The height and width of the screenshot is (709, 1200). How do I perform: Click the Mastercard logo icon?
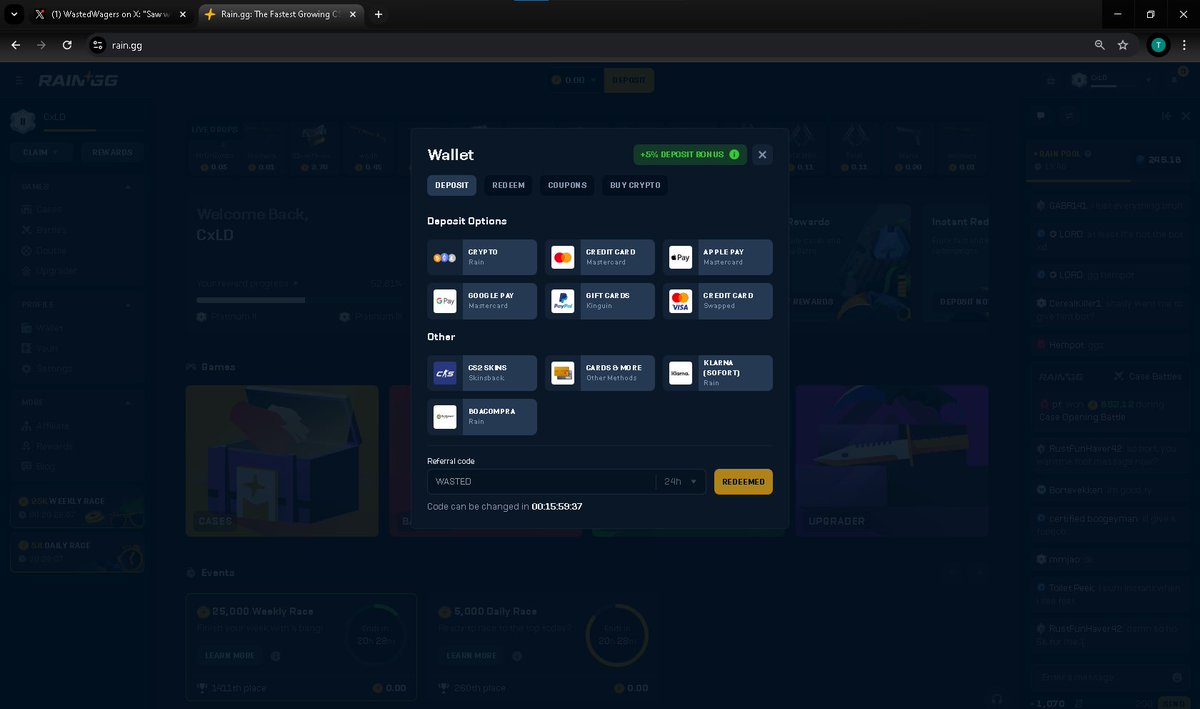(563, 257)
